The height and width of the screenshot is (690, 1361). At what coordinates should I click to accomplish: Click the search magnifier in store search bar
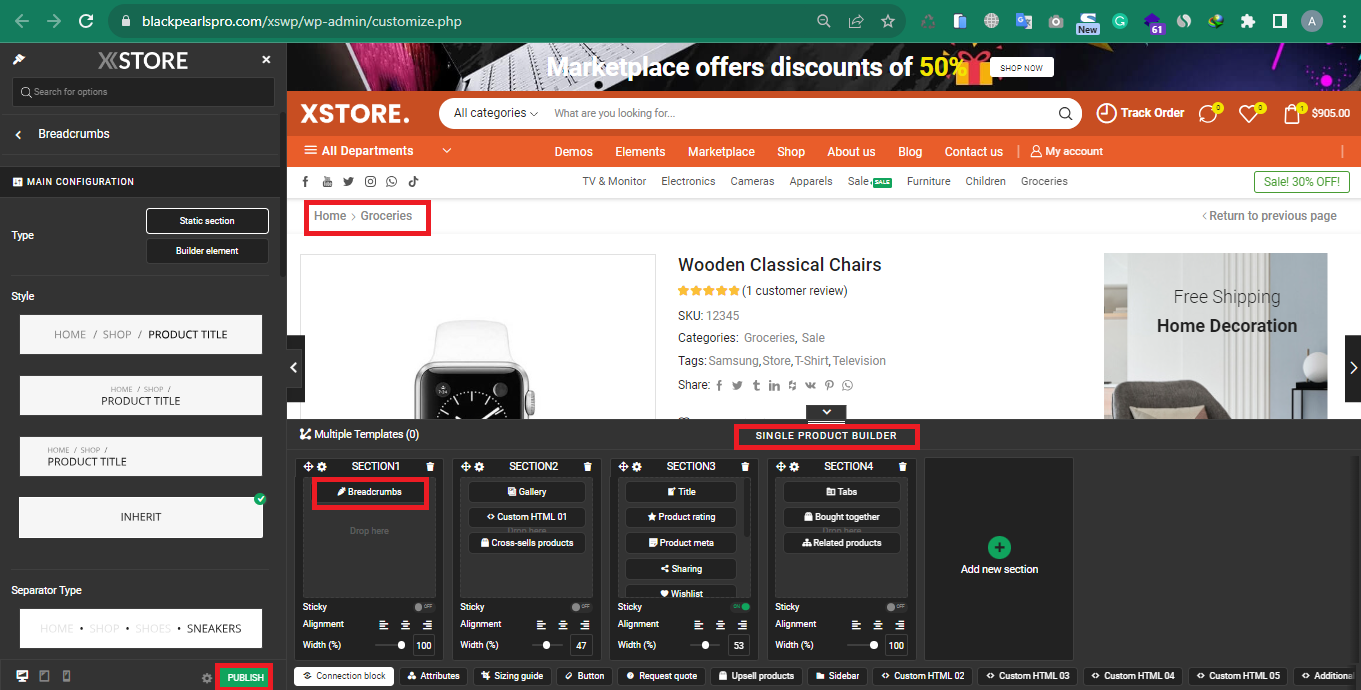click(x=1065, y=113)
